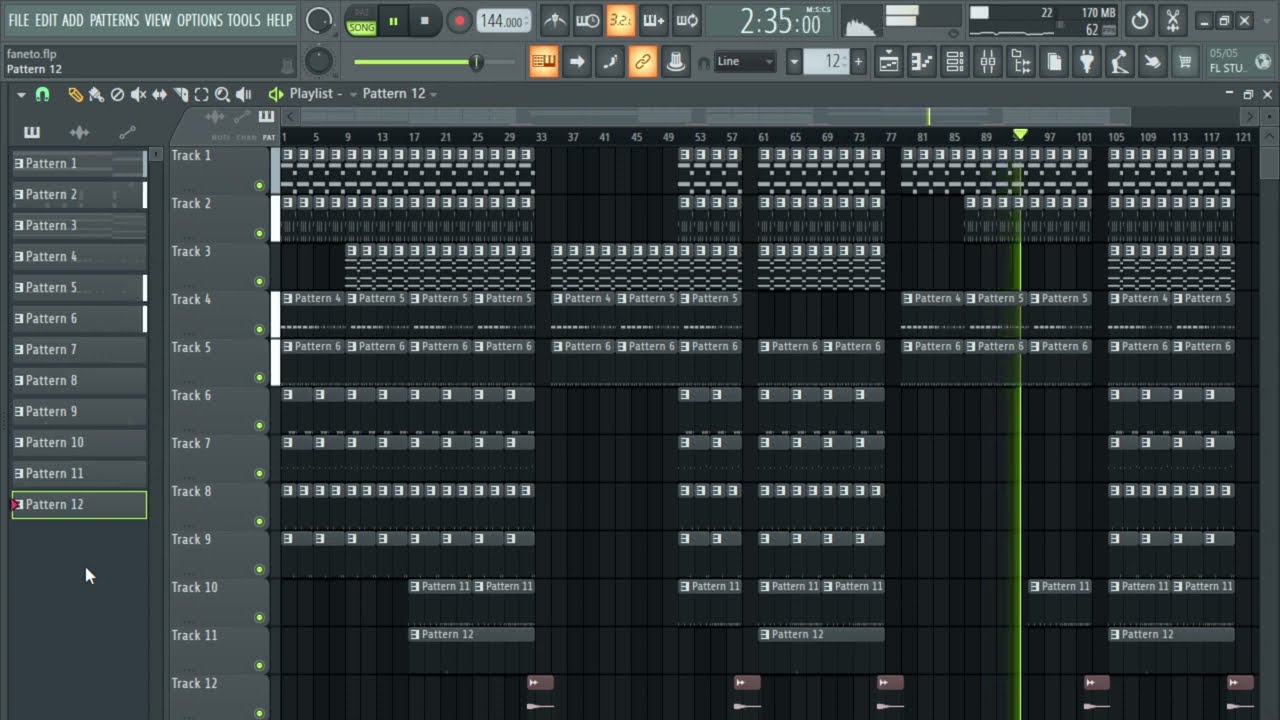Select the Zoom magnifier tool
Image resolution: width=1280 pixels, height=720 pixels.
[222, 94]
